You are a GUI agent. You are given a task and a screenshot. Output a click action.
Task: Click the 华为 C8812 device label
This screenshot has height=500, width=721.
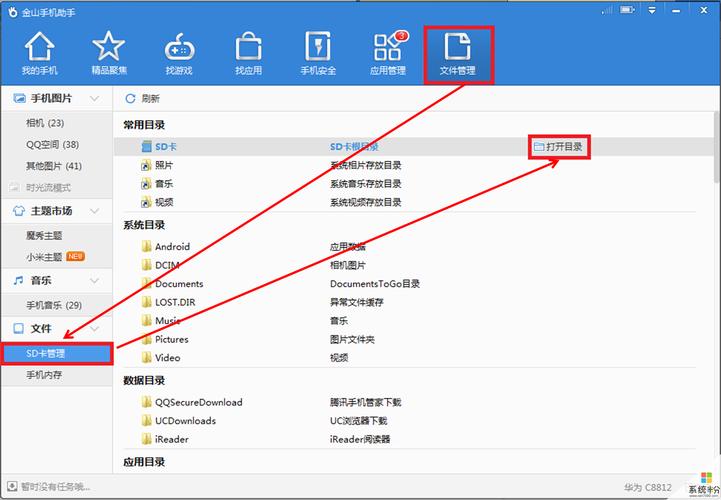tap(648, 487)
